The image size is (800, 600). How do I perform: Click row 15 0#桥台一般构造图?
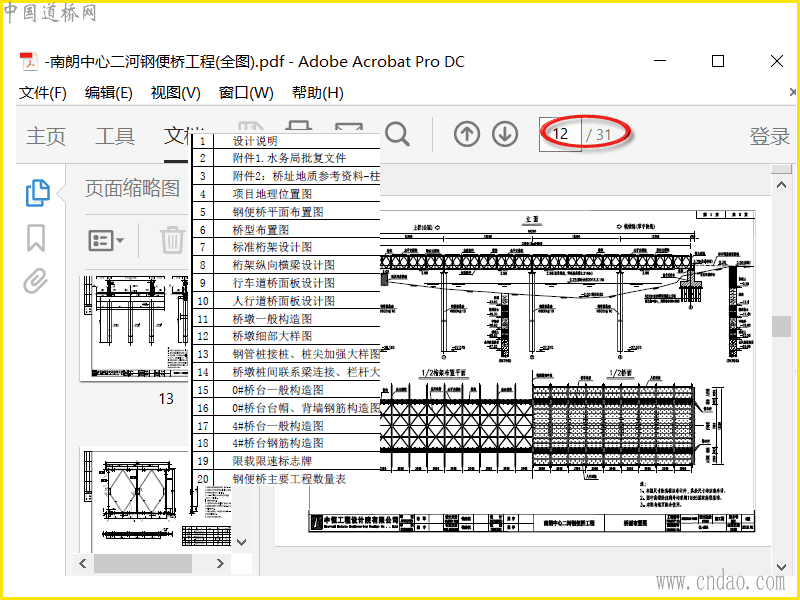click(286, 390)
